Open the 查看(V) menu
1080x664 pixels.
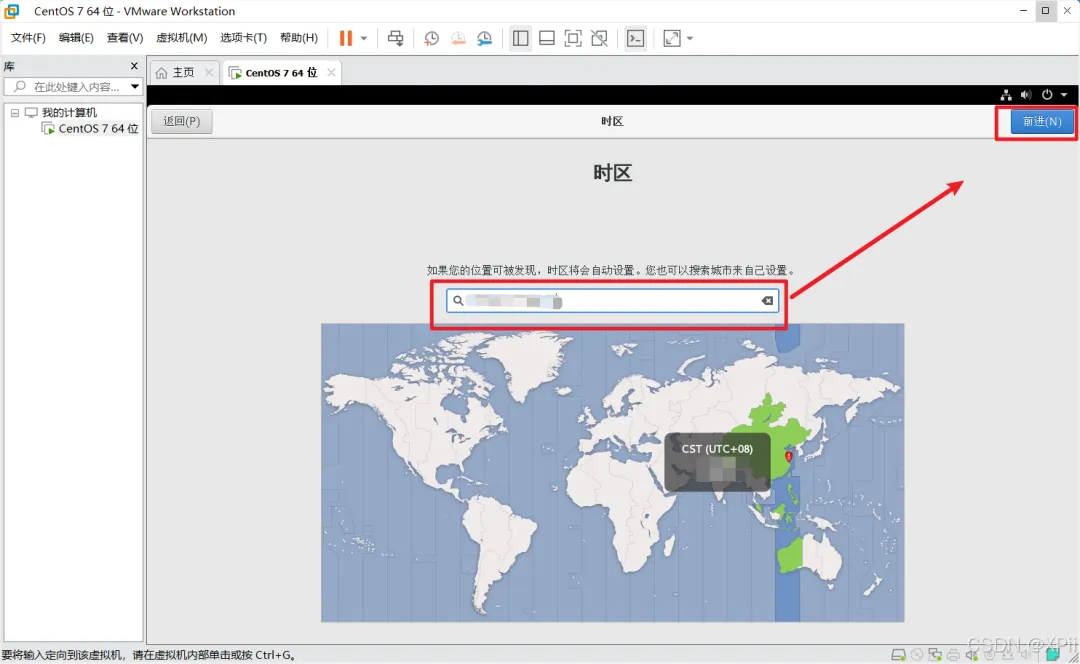125,38
